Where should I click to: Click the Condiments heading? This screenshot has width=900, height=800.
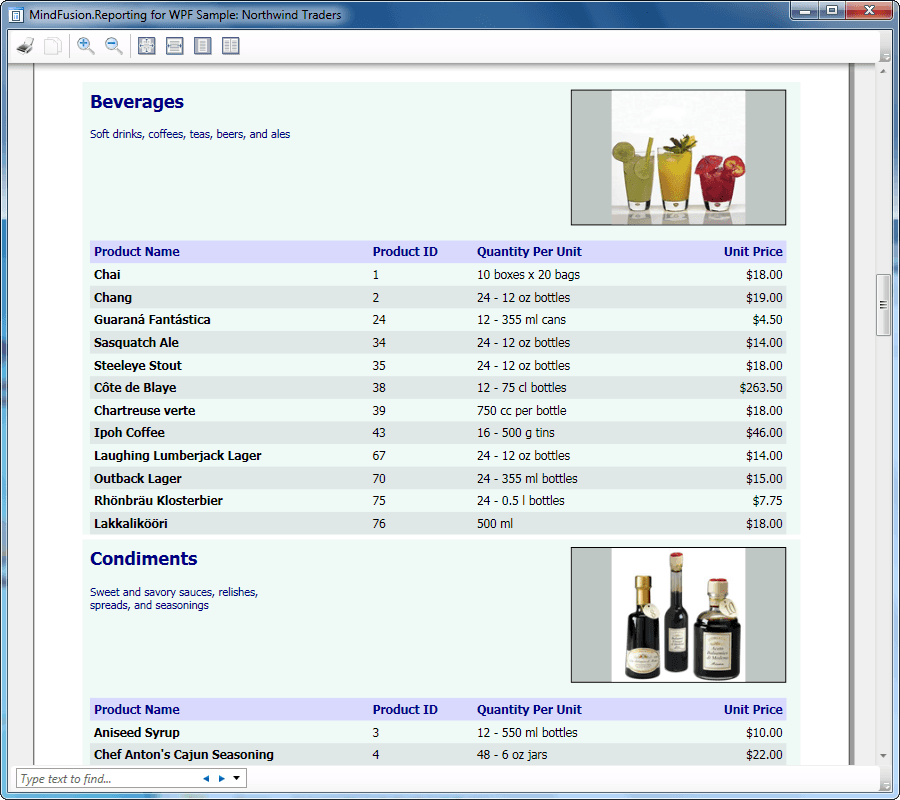point(143,559)
